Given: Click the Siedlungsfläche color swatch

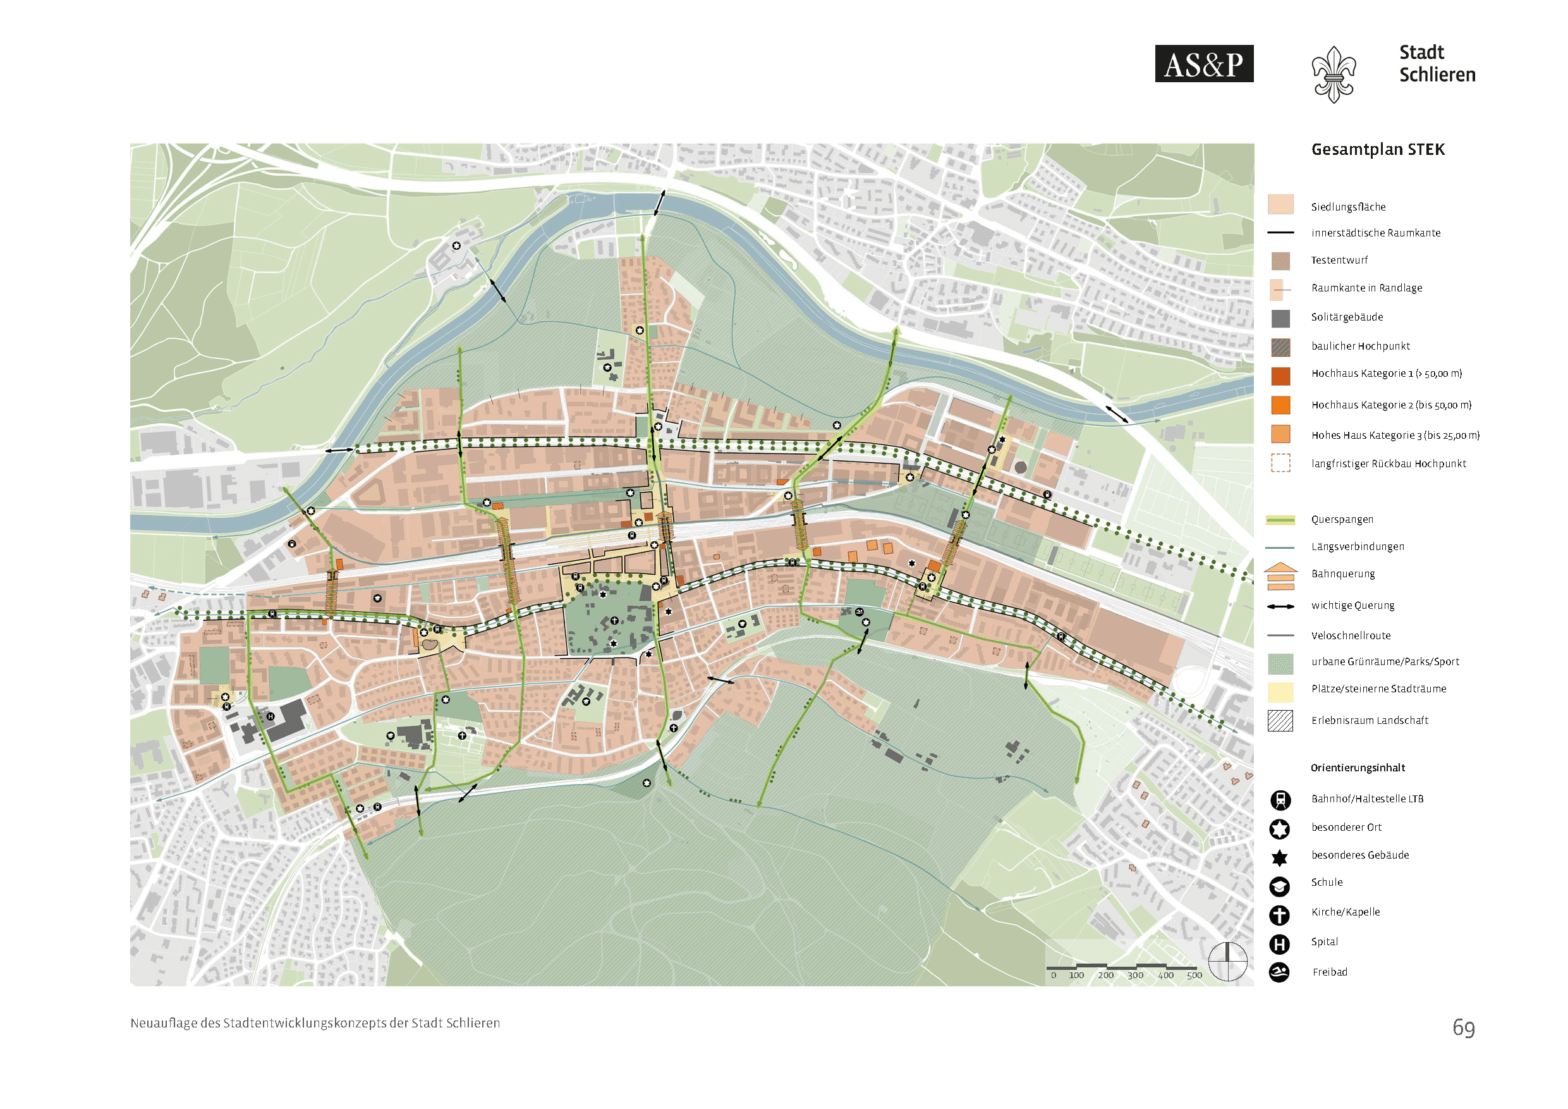Looking at the screenshot, I should pos(1281,204).
